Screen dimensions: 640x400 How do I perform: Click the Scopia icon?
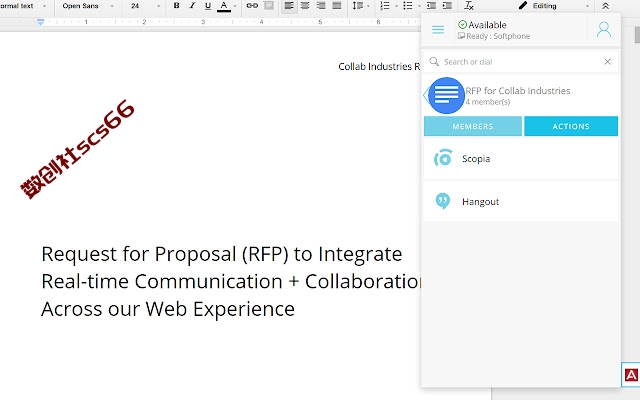[443, 158]
